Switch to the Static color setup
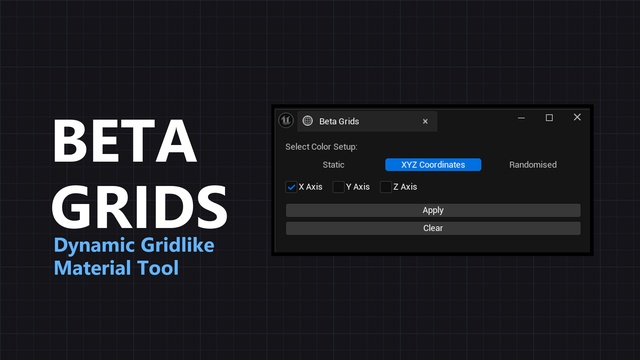The image size is (640, 360). [333, 165]
